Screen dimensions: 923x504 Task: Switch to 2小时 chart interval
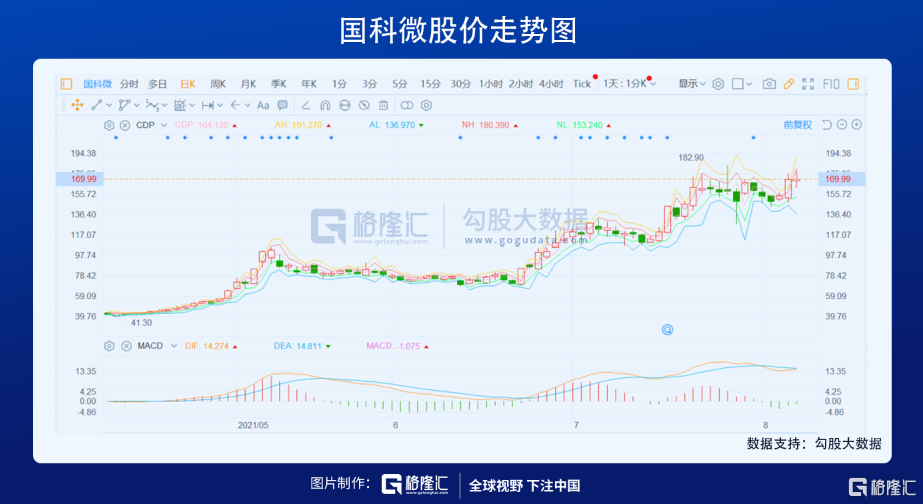pyautogui.click(x=521, y=84)
